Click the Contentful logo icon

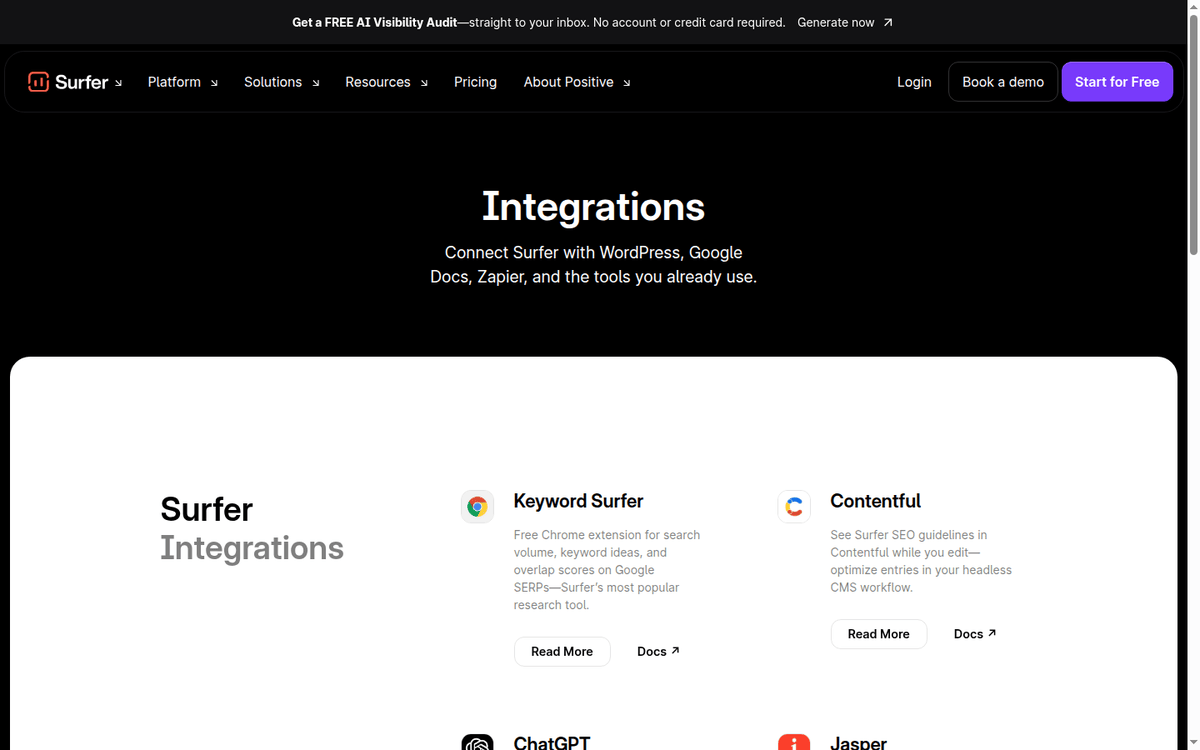[794, 507]
